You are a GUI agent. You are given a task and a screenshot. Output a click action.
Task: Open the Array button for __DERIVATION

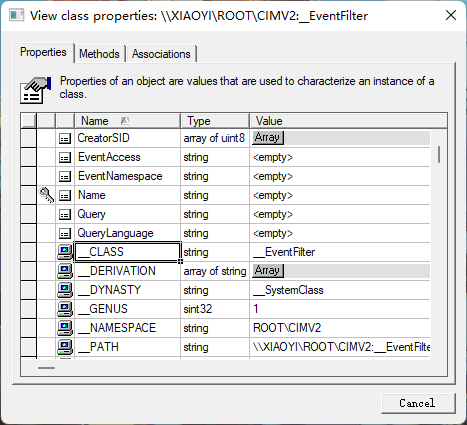point(268,270)
